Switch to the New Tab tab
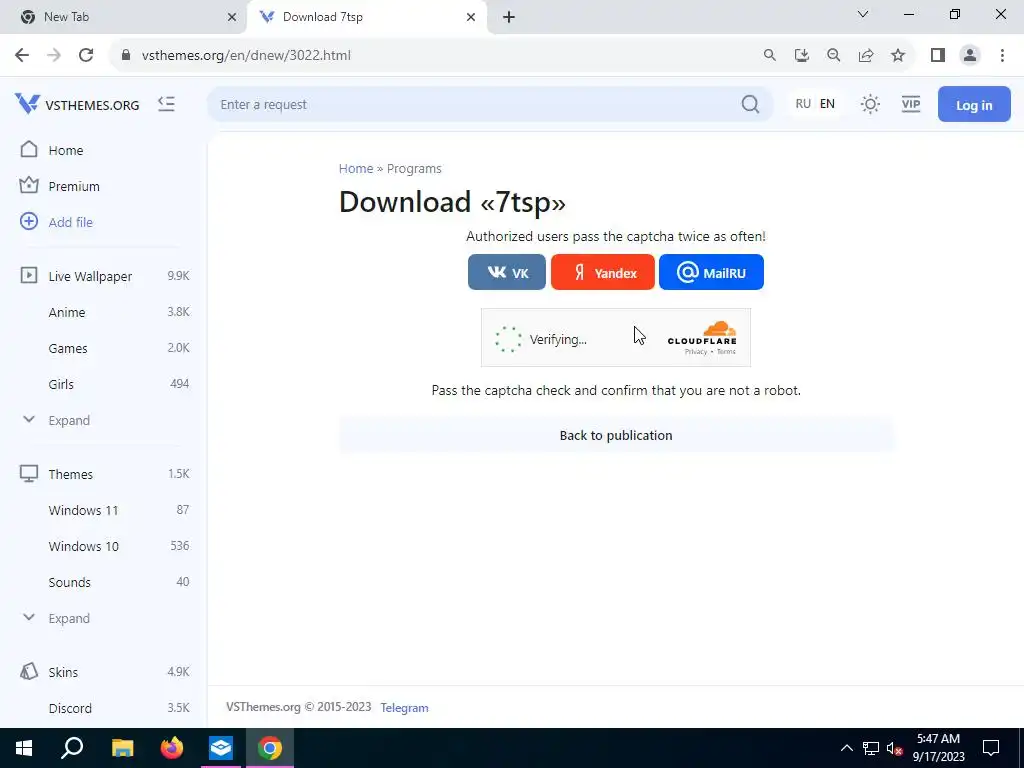 123,17
